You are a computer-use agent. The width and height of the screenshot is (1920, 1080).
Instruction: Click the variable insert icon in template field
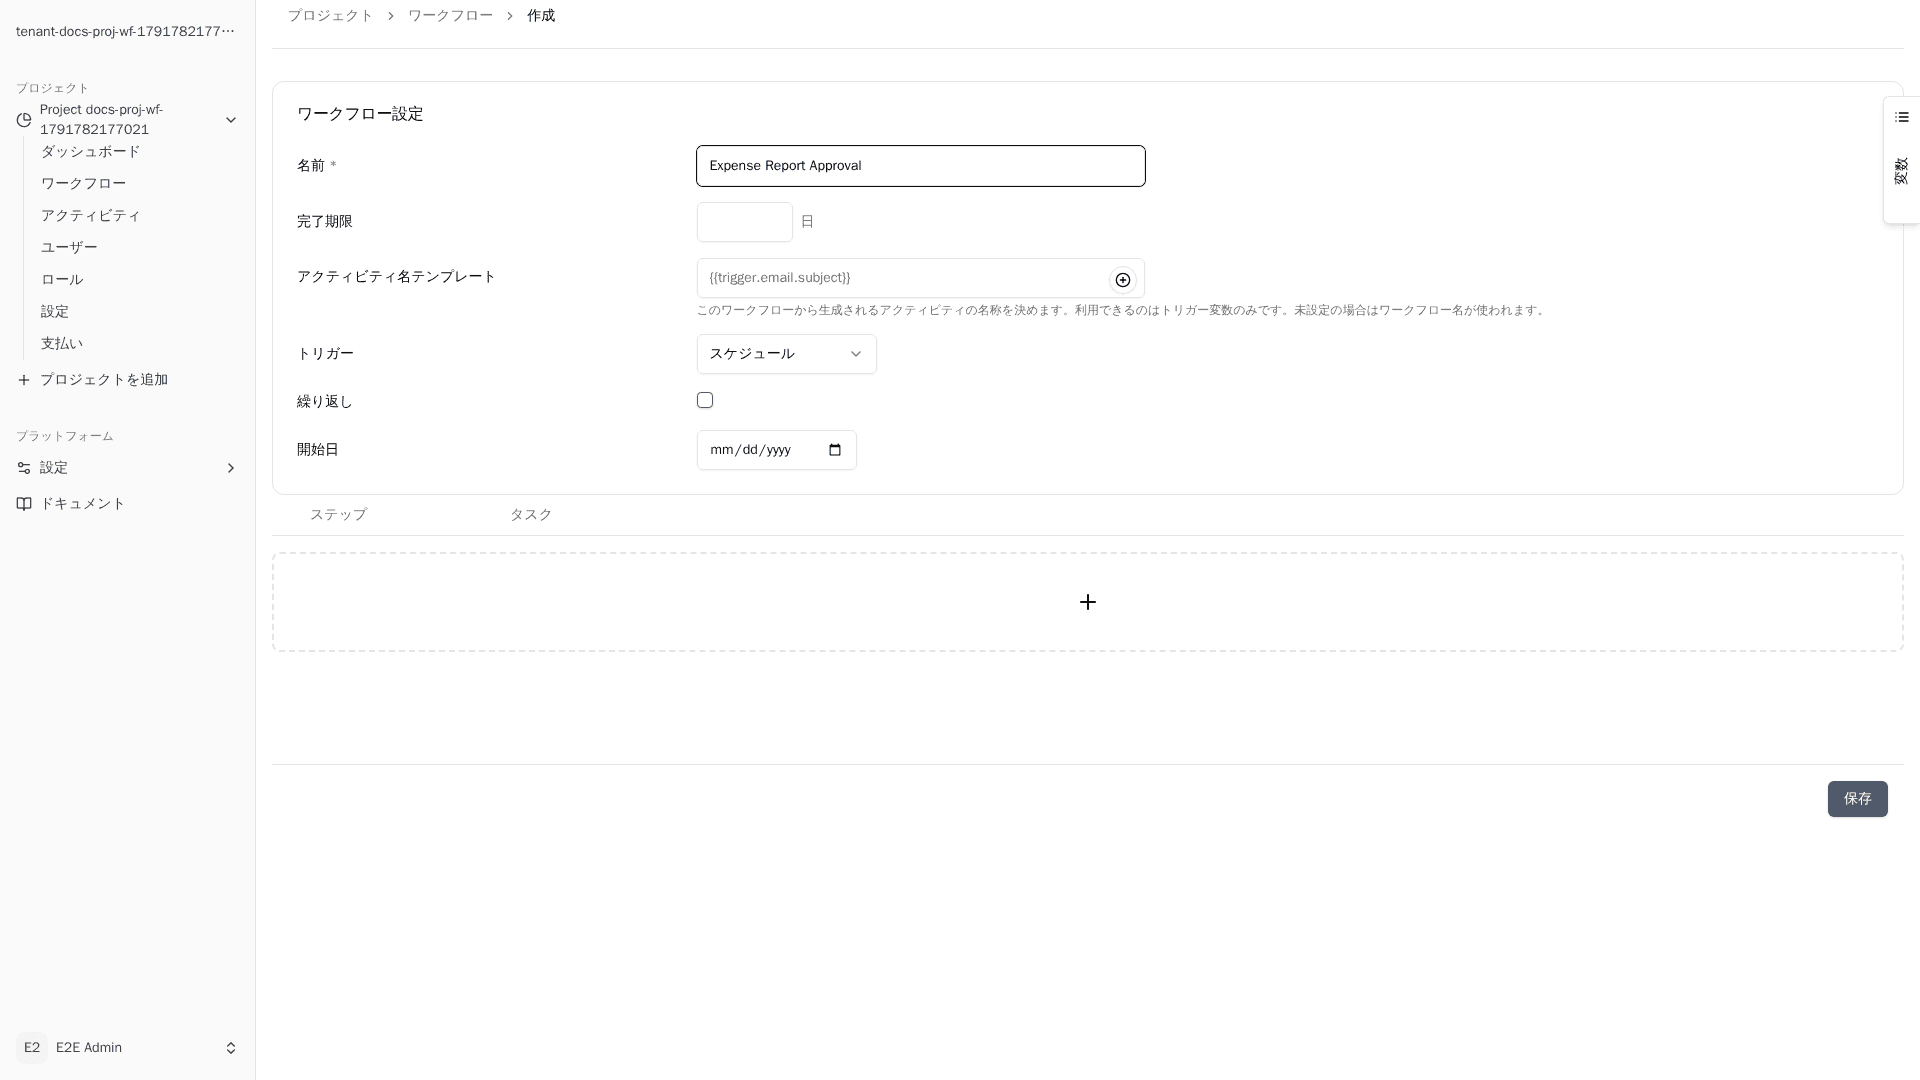(1123, 280)
